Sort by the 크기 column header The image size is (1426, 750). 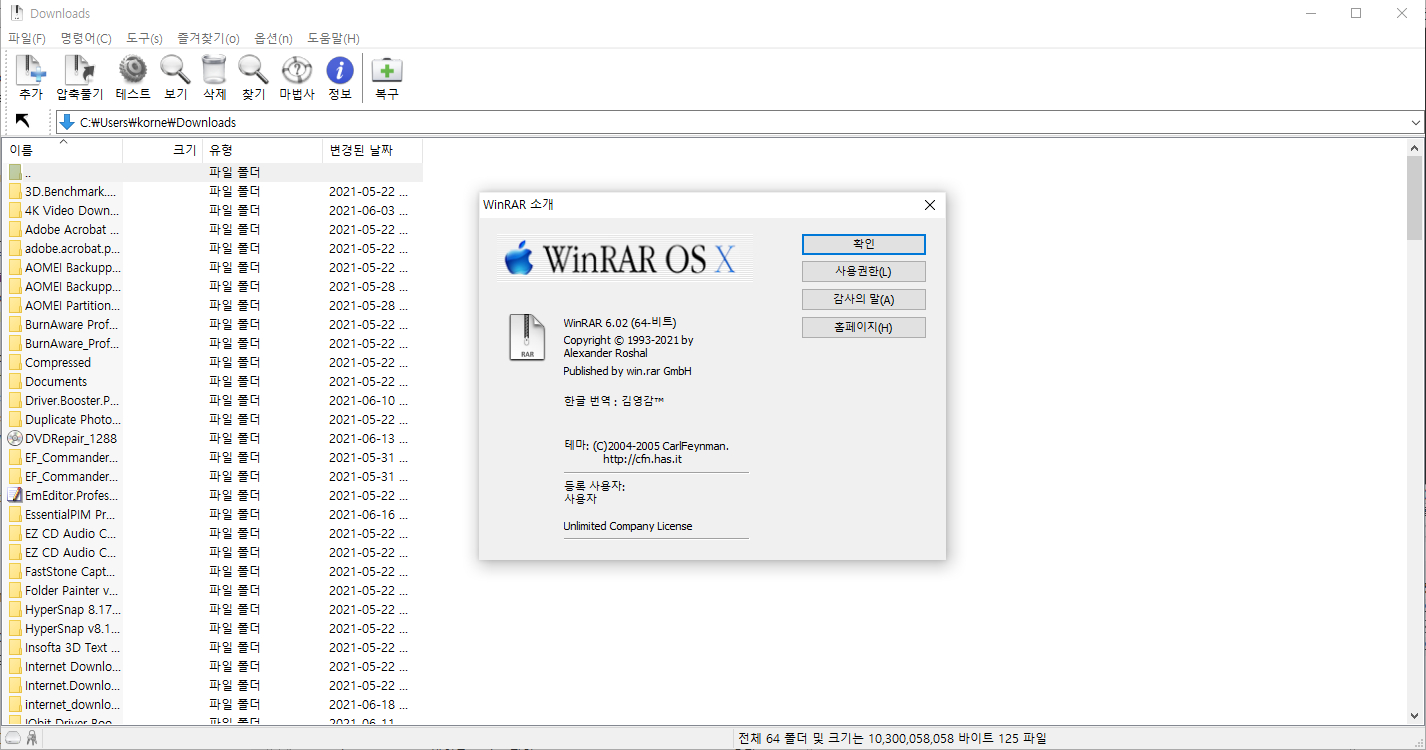click(162, 151)
